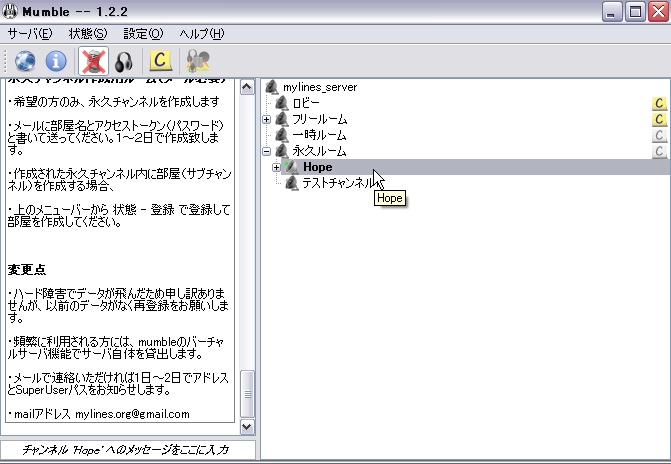Image resolution: width=671 pixels, height=464 pixels.
Task: Maximize the Mumble window
Action: pyautogui.click(x=635, y=12)
